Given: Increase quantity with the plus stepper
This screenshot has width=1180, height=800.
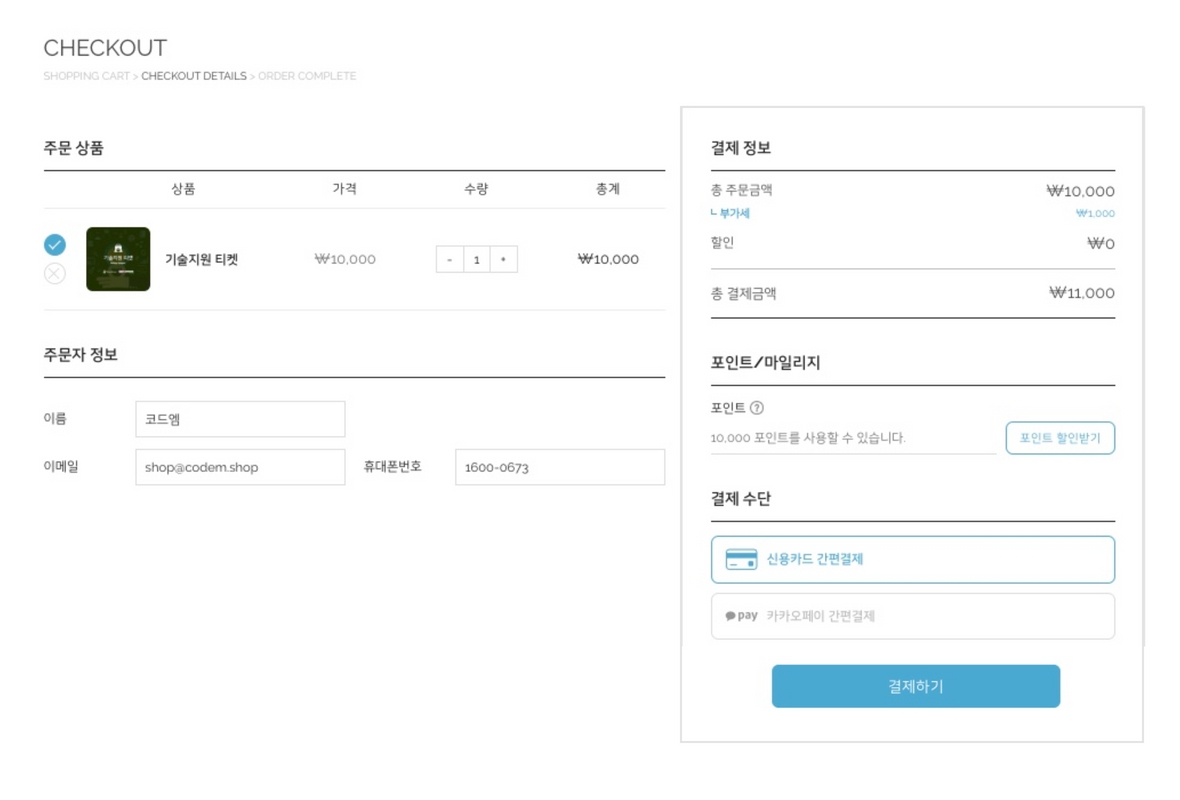Looking at the screenshot, I should 501,259.
